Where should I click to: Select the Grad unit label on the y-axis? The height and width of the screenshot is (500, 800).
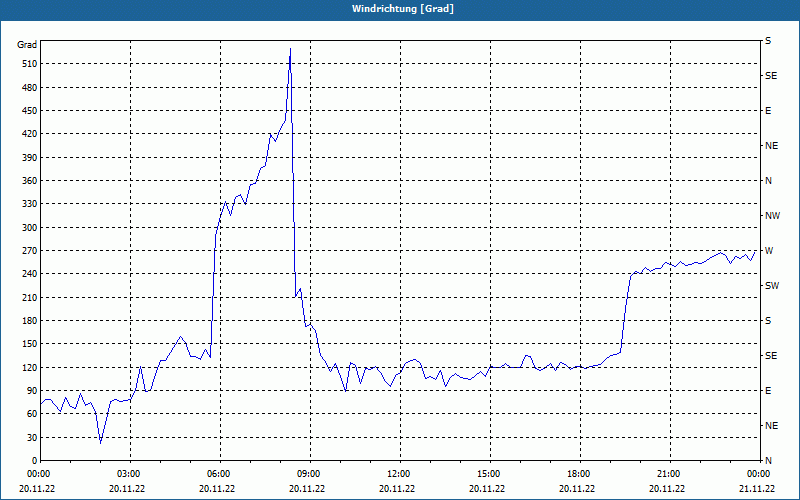(x=27, y=45)
